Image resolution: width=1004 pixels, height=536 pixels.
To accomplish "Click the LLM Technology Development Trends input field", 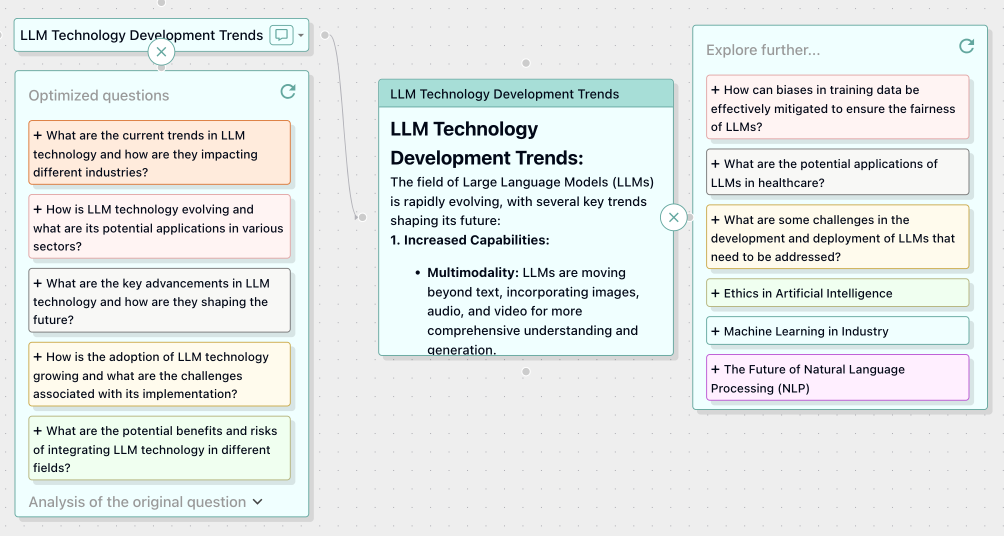I will pyautogui.click(x=140, y=35).
